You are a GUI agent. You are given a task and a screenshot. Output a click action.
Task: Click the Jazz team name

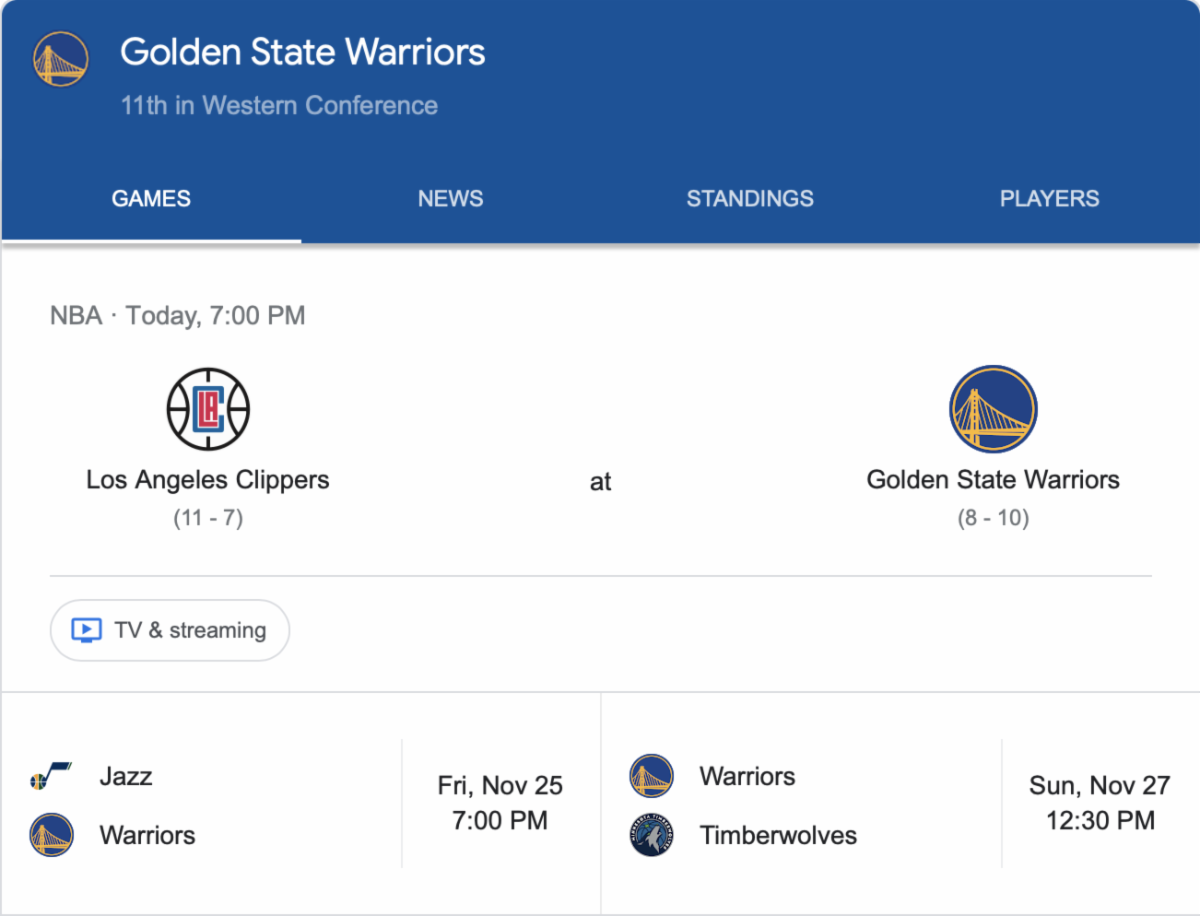[126, 776]
